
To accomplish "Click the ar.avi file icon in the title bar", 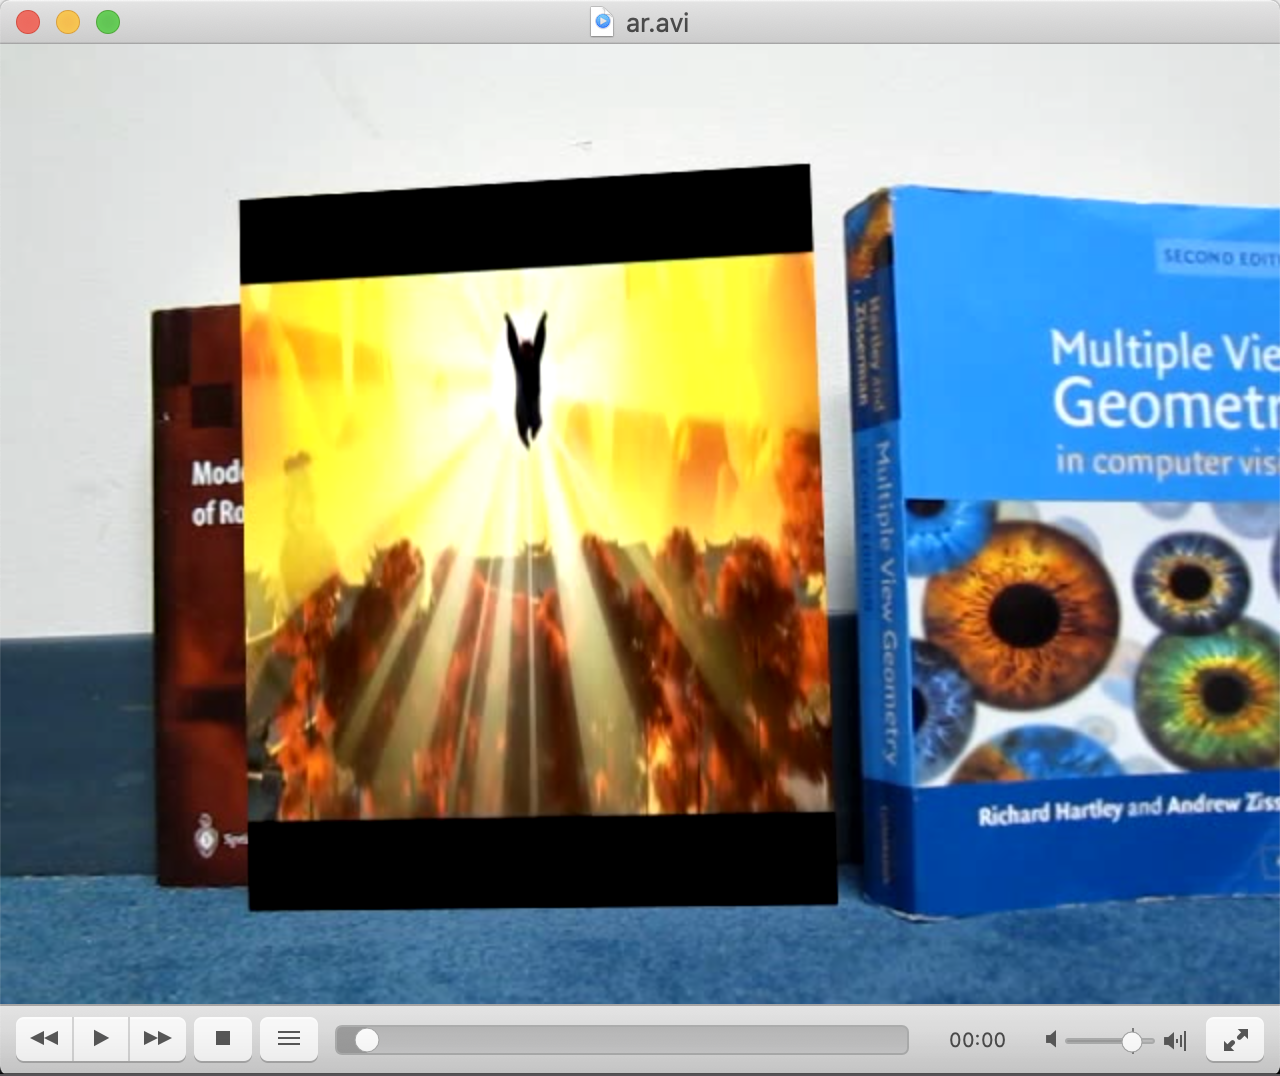I will [x=602, y=22].
